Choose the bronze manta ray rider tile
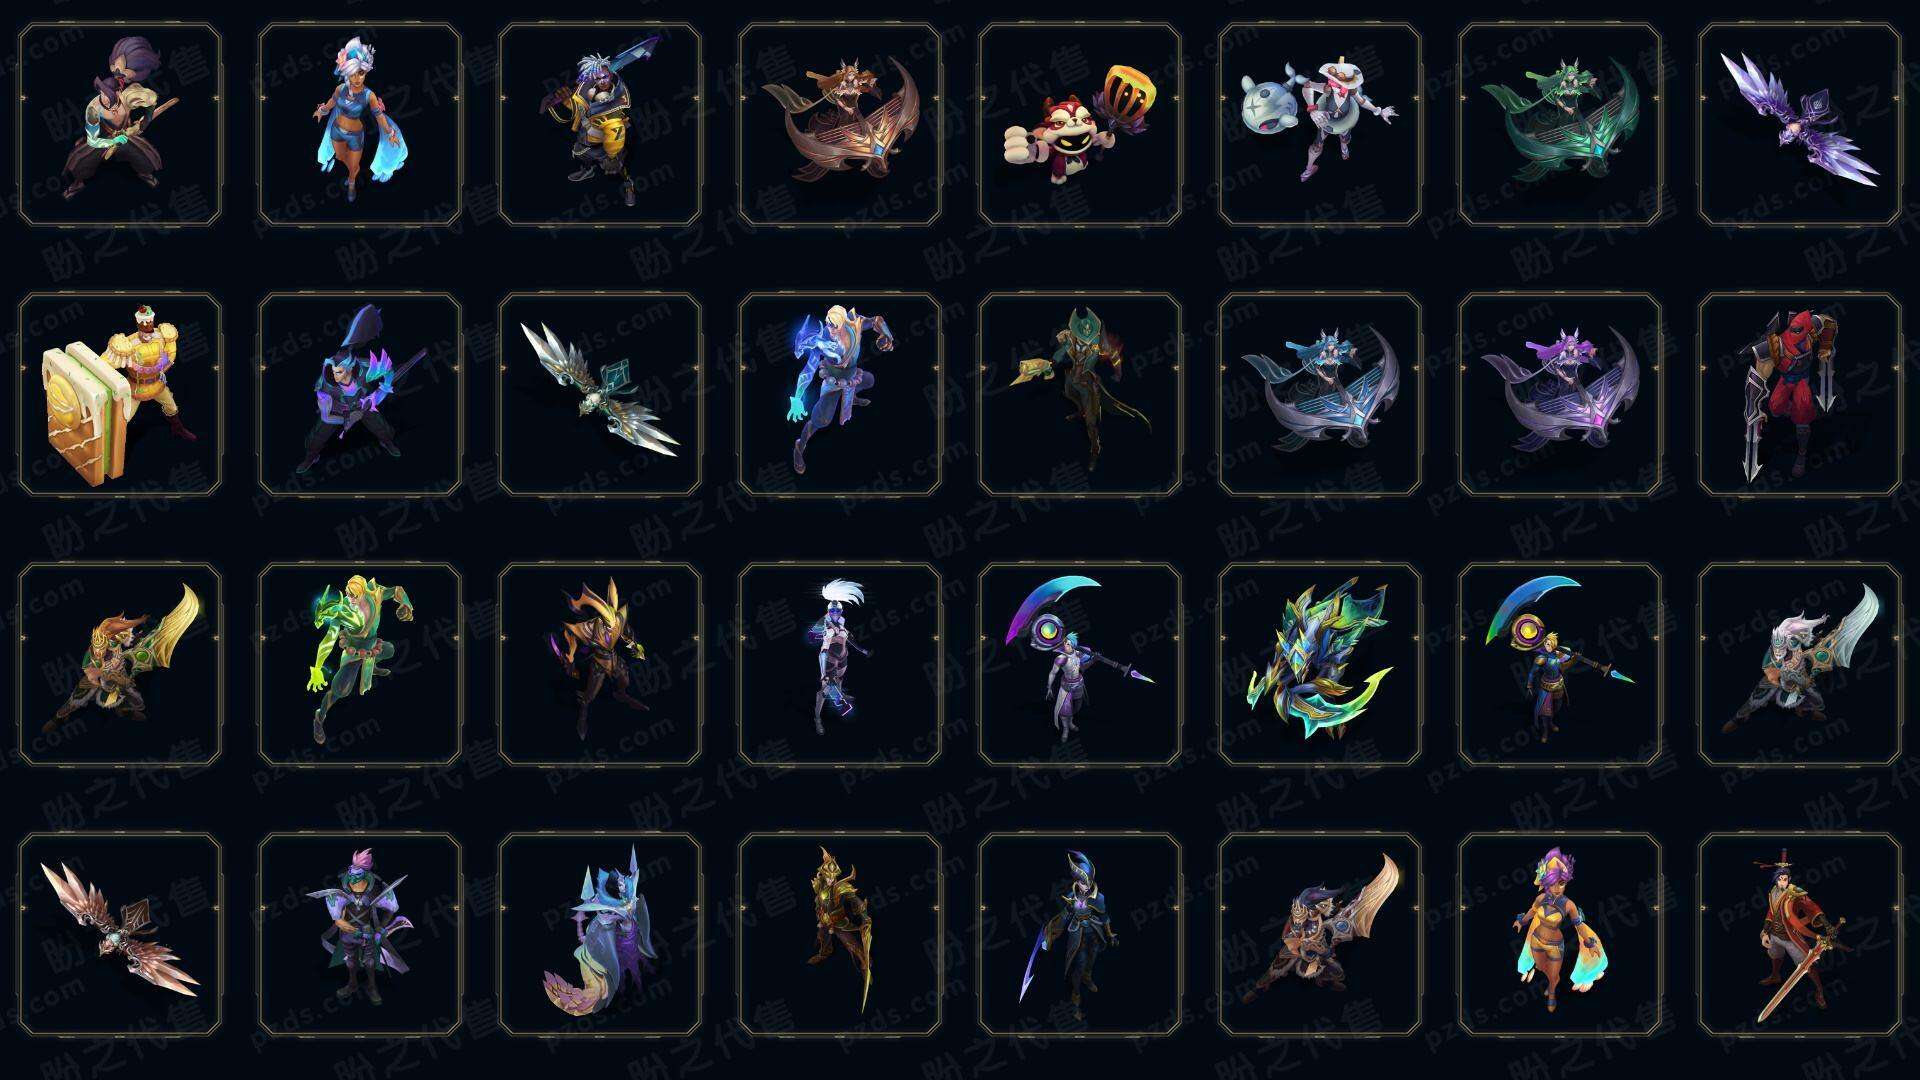 [x=840, y=125]
